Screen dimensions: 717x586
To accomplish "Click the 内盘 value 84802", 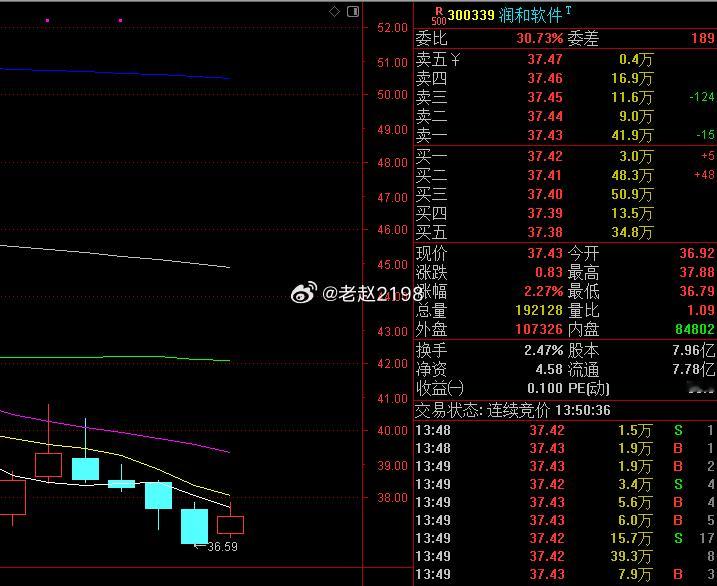I will pyautogui.click(x=695, y=329).
